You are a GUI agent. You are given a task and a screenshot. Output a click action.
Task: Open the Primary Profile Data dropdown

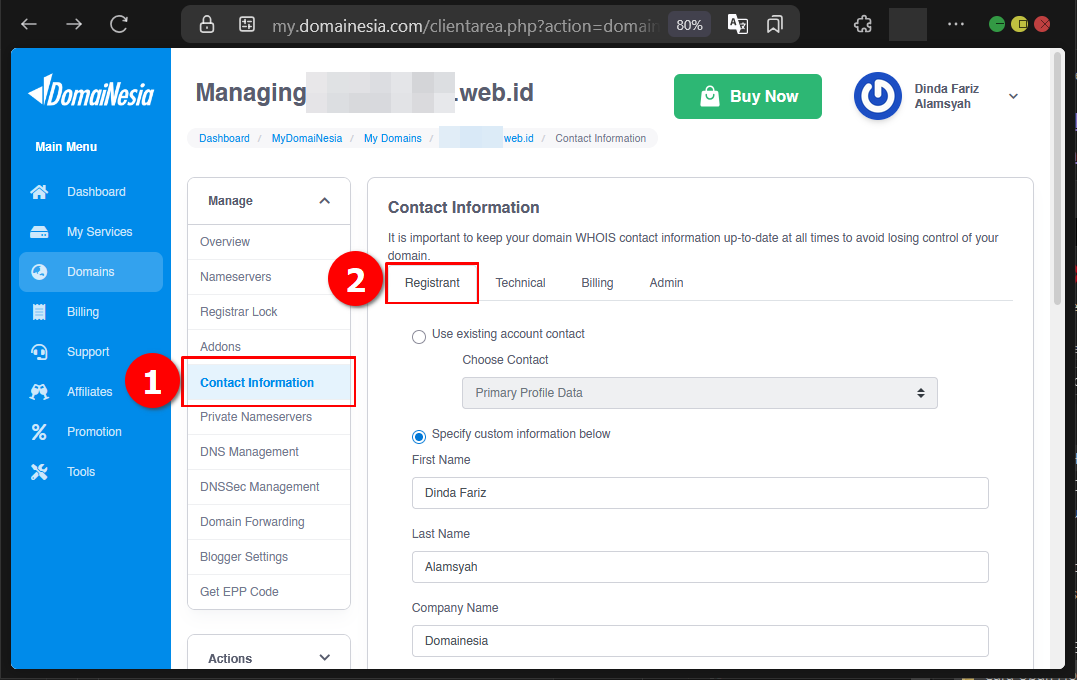699,393
